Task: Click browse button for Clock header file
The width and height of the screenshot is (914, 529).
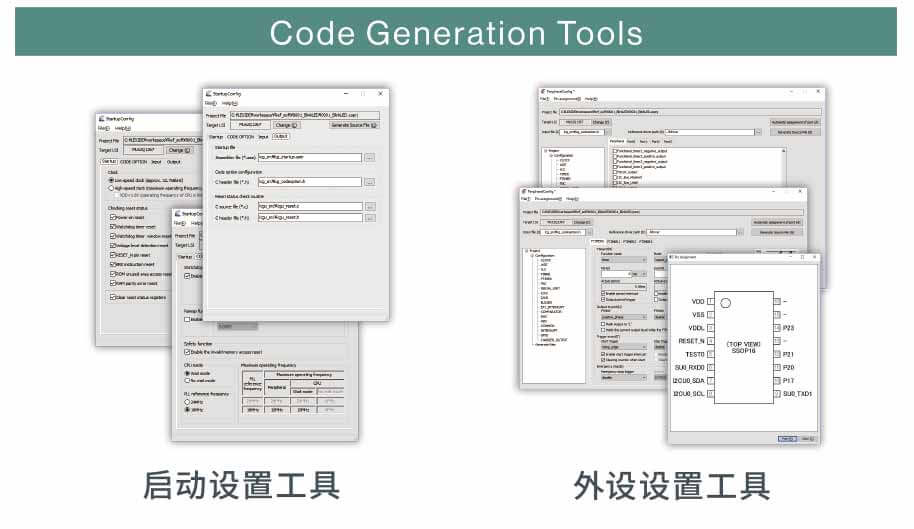Action: click(x=369, y=182)
